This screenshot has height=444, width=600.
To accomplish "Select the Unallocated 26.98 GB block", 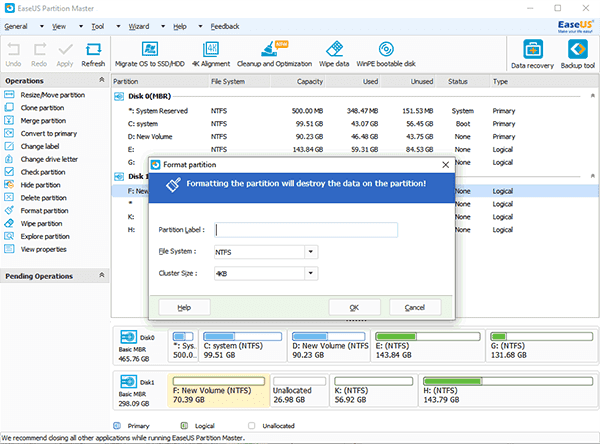I will click(300, 390).
